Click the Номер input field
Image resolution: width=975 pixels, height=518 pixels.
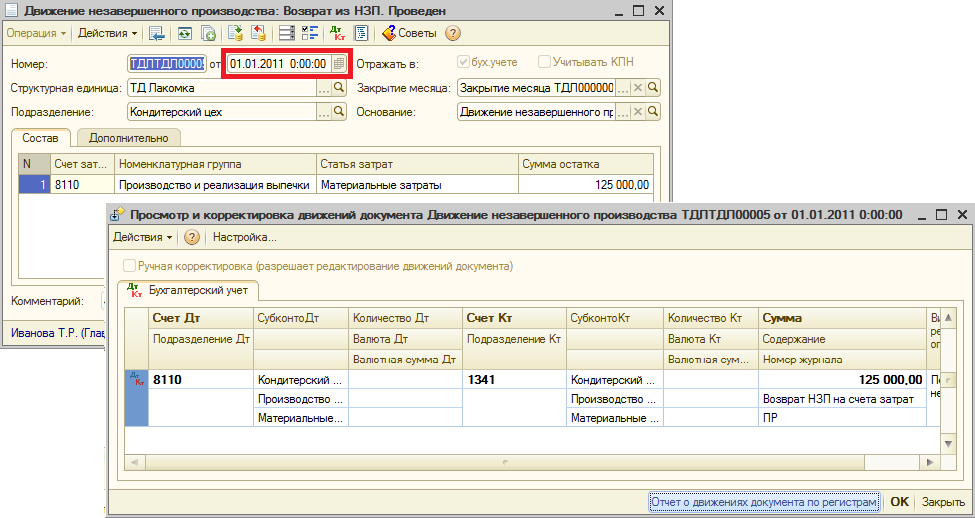pyautogui.click(x=166, y=64)
